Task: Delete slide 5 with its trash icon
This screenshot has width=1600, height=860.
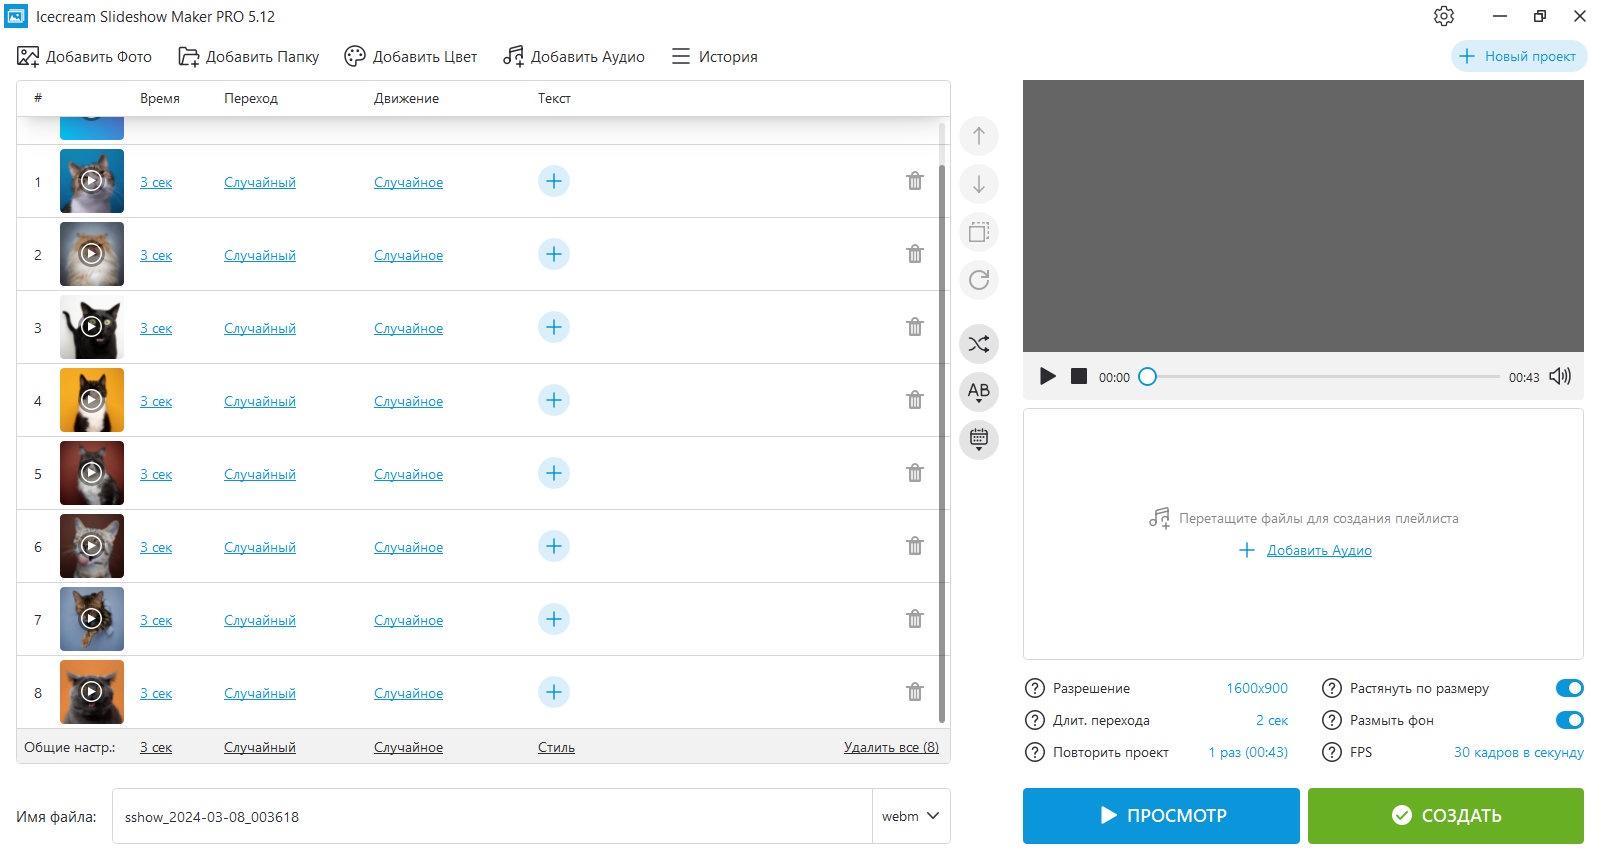Action: click(914, 473)
